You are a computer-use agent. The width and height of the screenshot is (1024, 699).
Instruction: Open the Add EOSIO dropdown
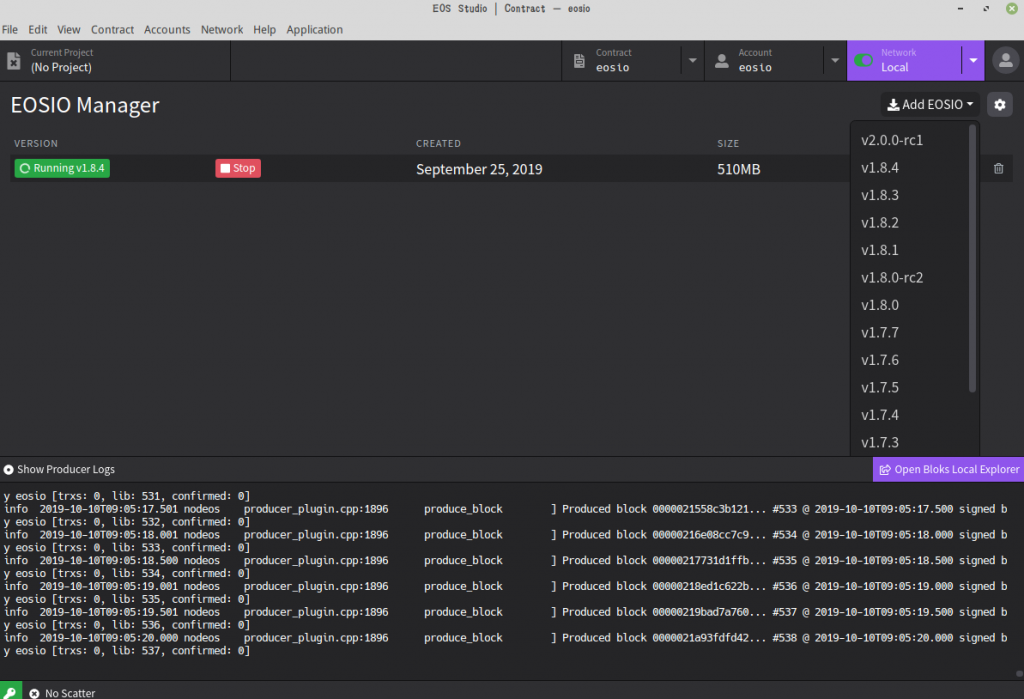(929, 105)
